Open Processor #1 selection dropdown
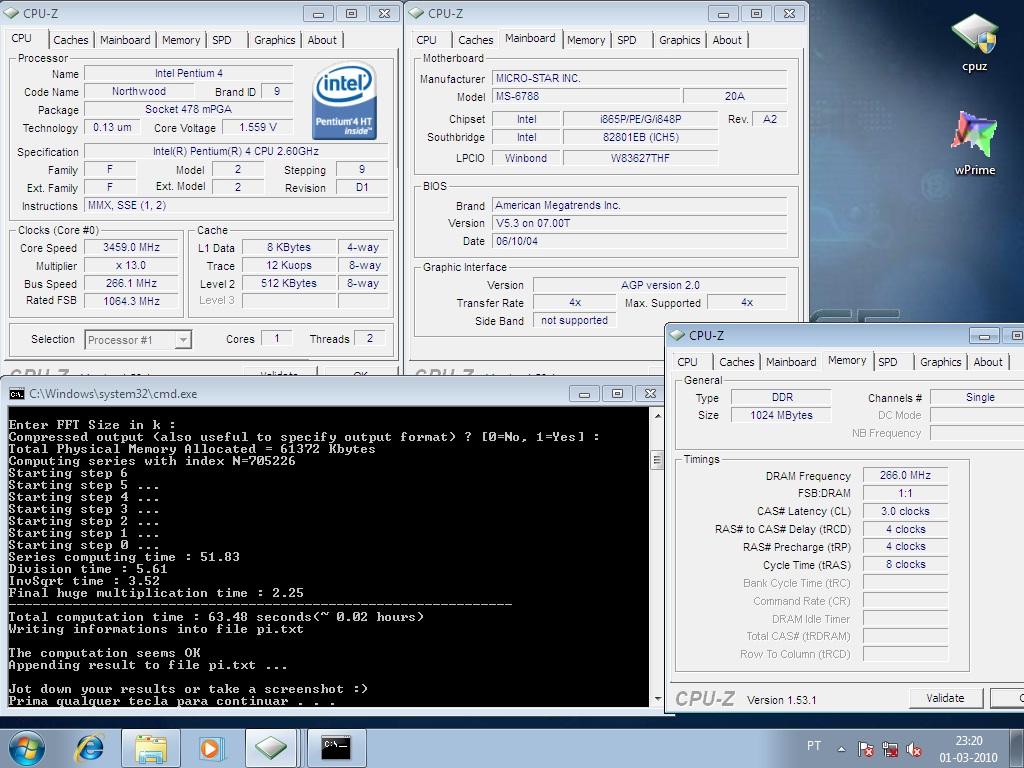 pyautogui.click(x=137, y=340)
